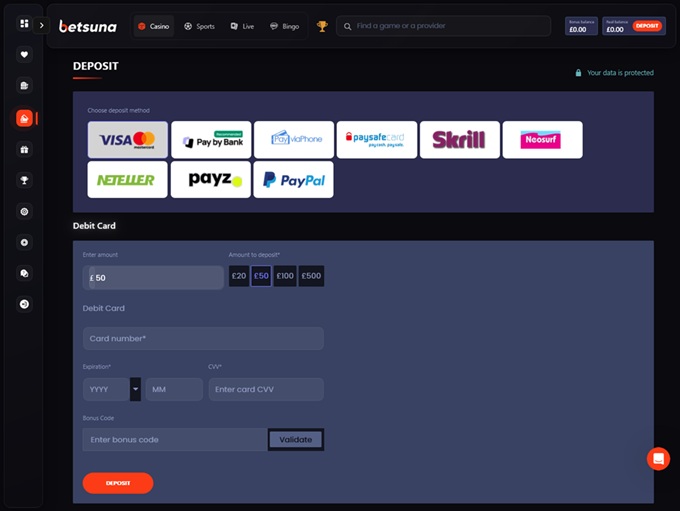Click the orange Deposit button in header

647,26
